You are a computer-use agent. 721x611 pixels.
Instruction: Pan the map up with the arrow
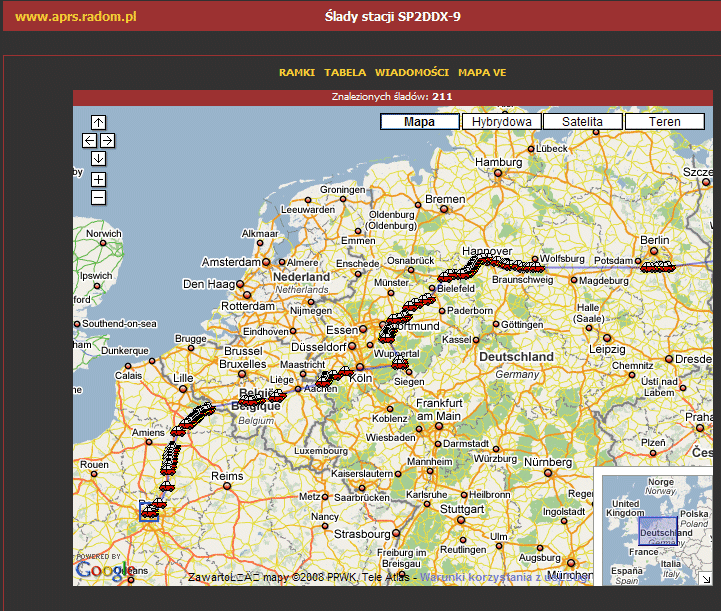pos(98,122)
